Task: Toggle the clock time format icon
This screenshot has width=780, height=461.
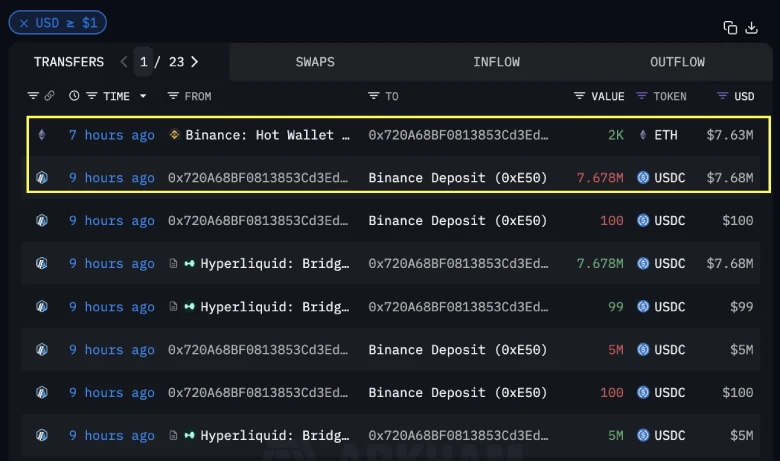Action: click(74, 95)
